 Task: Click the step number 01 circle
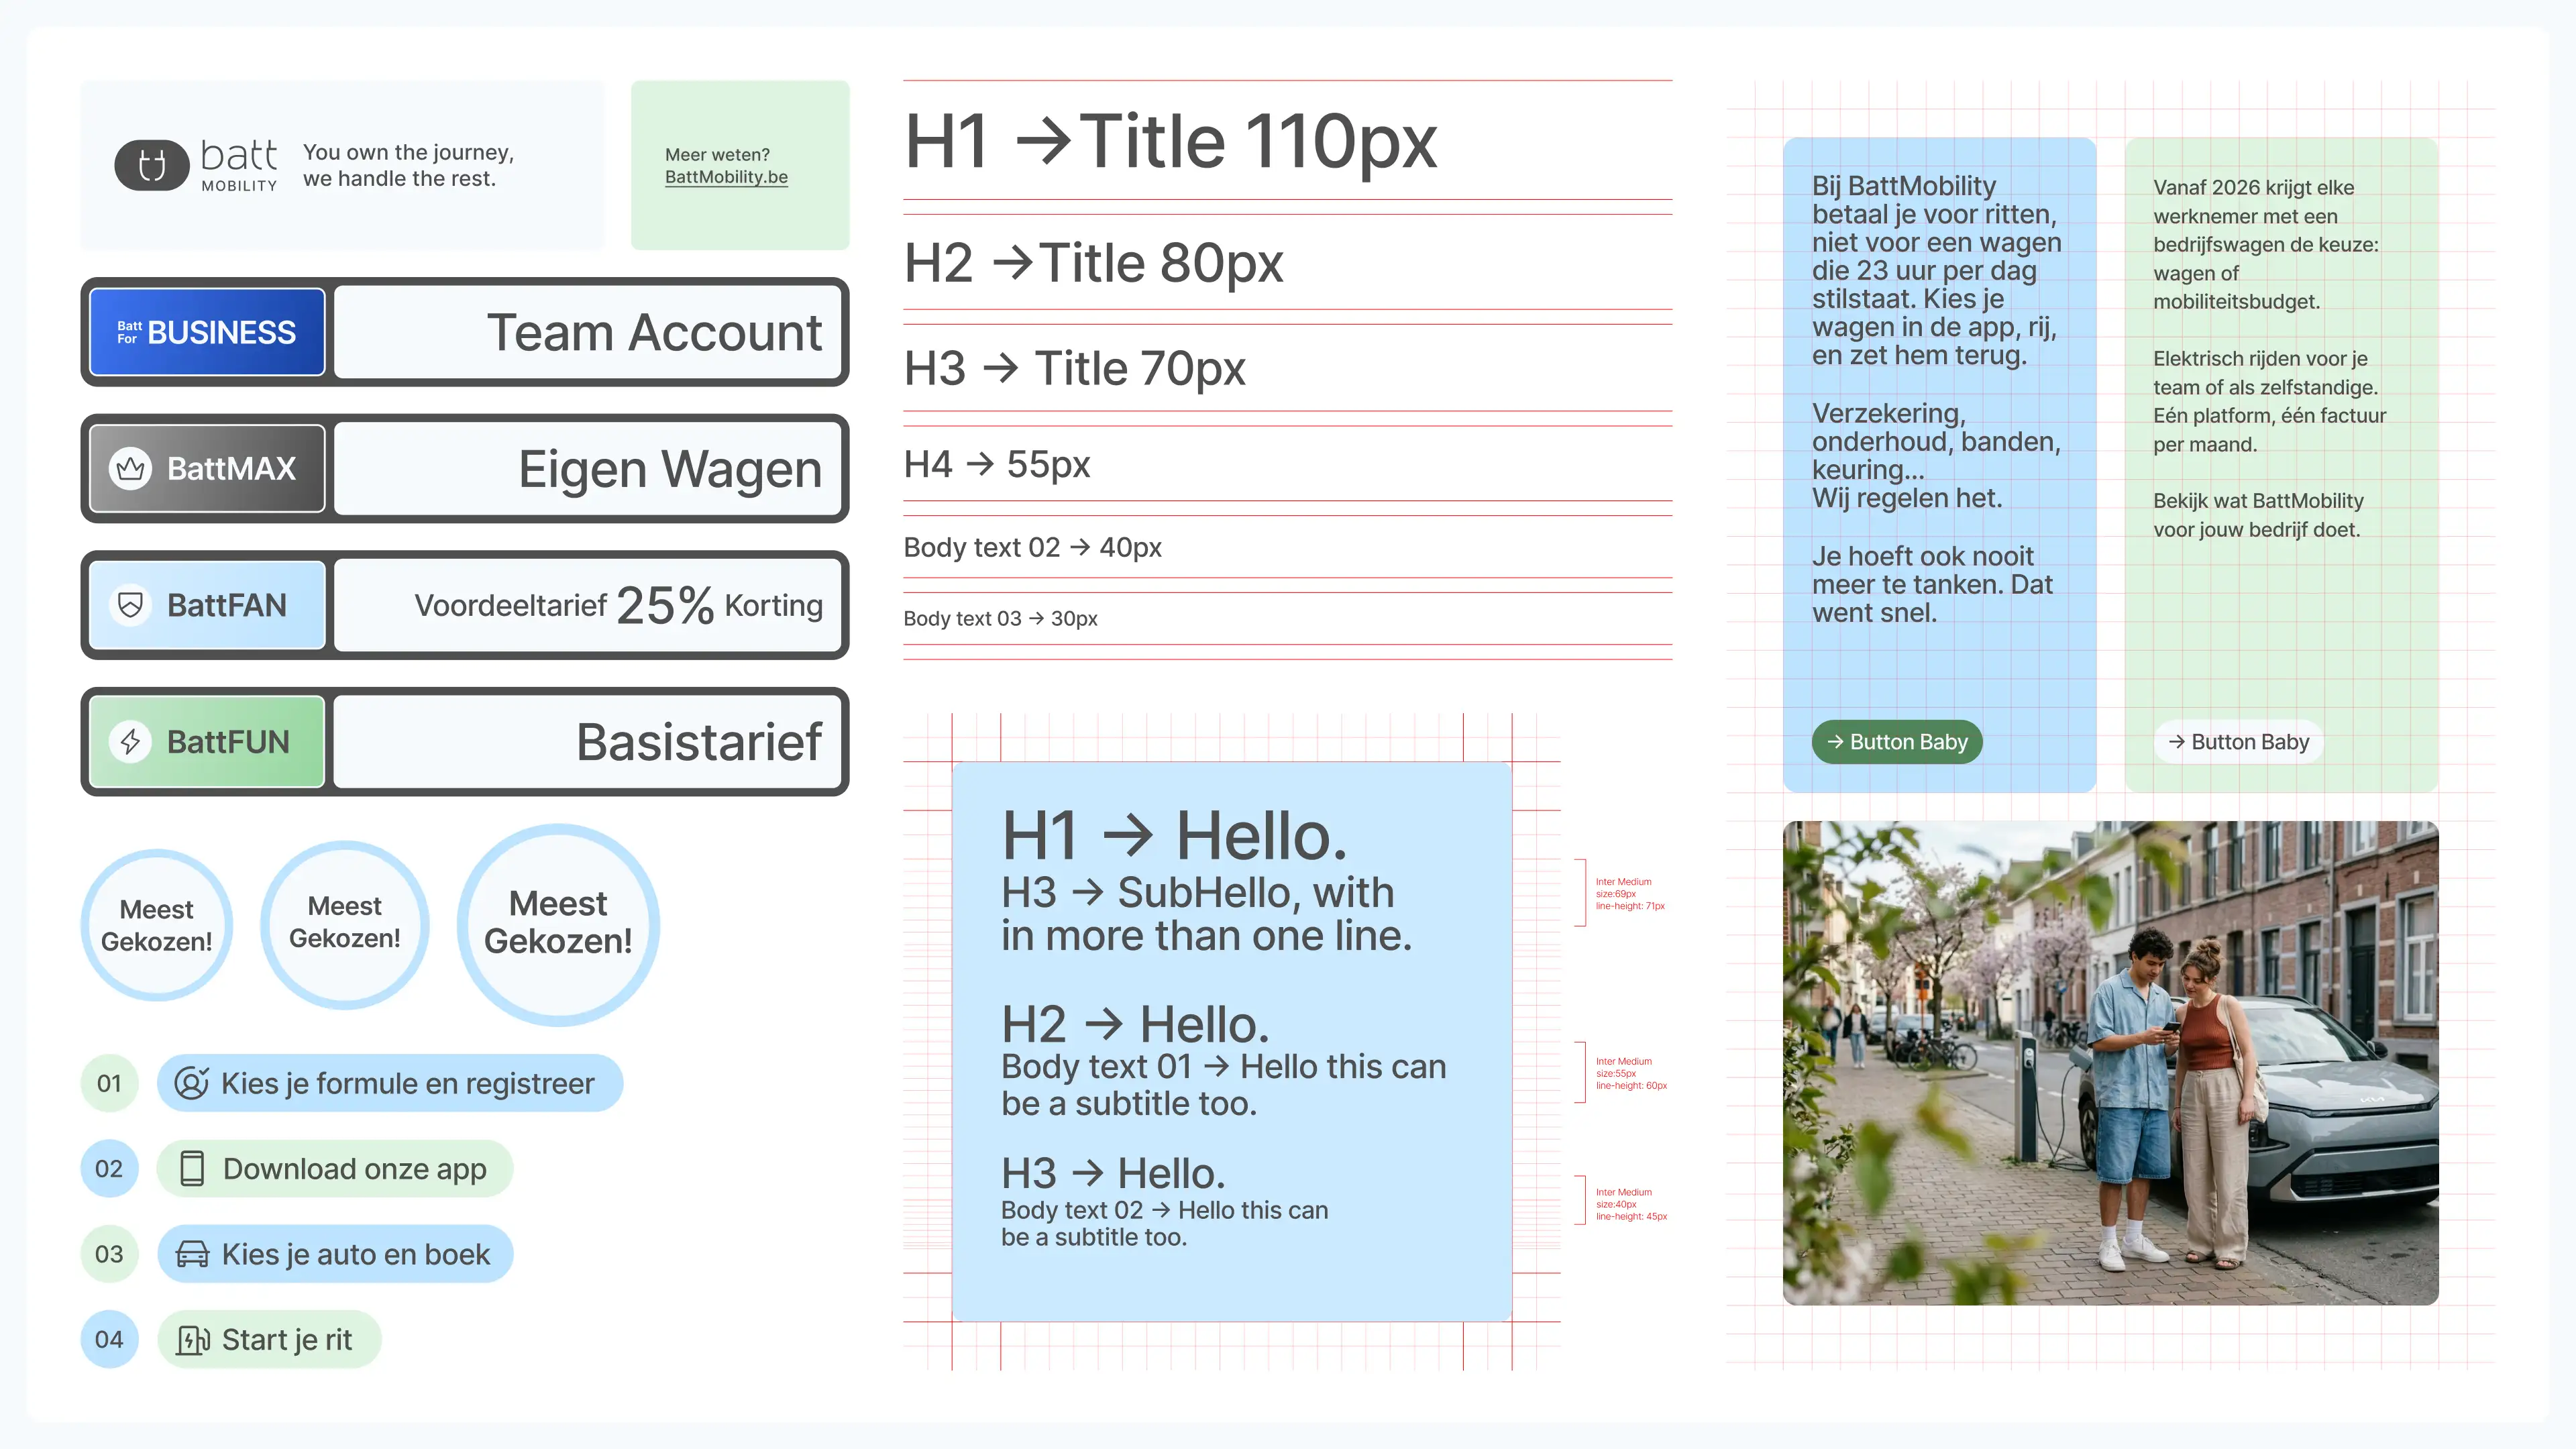pos(109,1083)
